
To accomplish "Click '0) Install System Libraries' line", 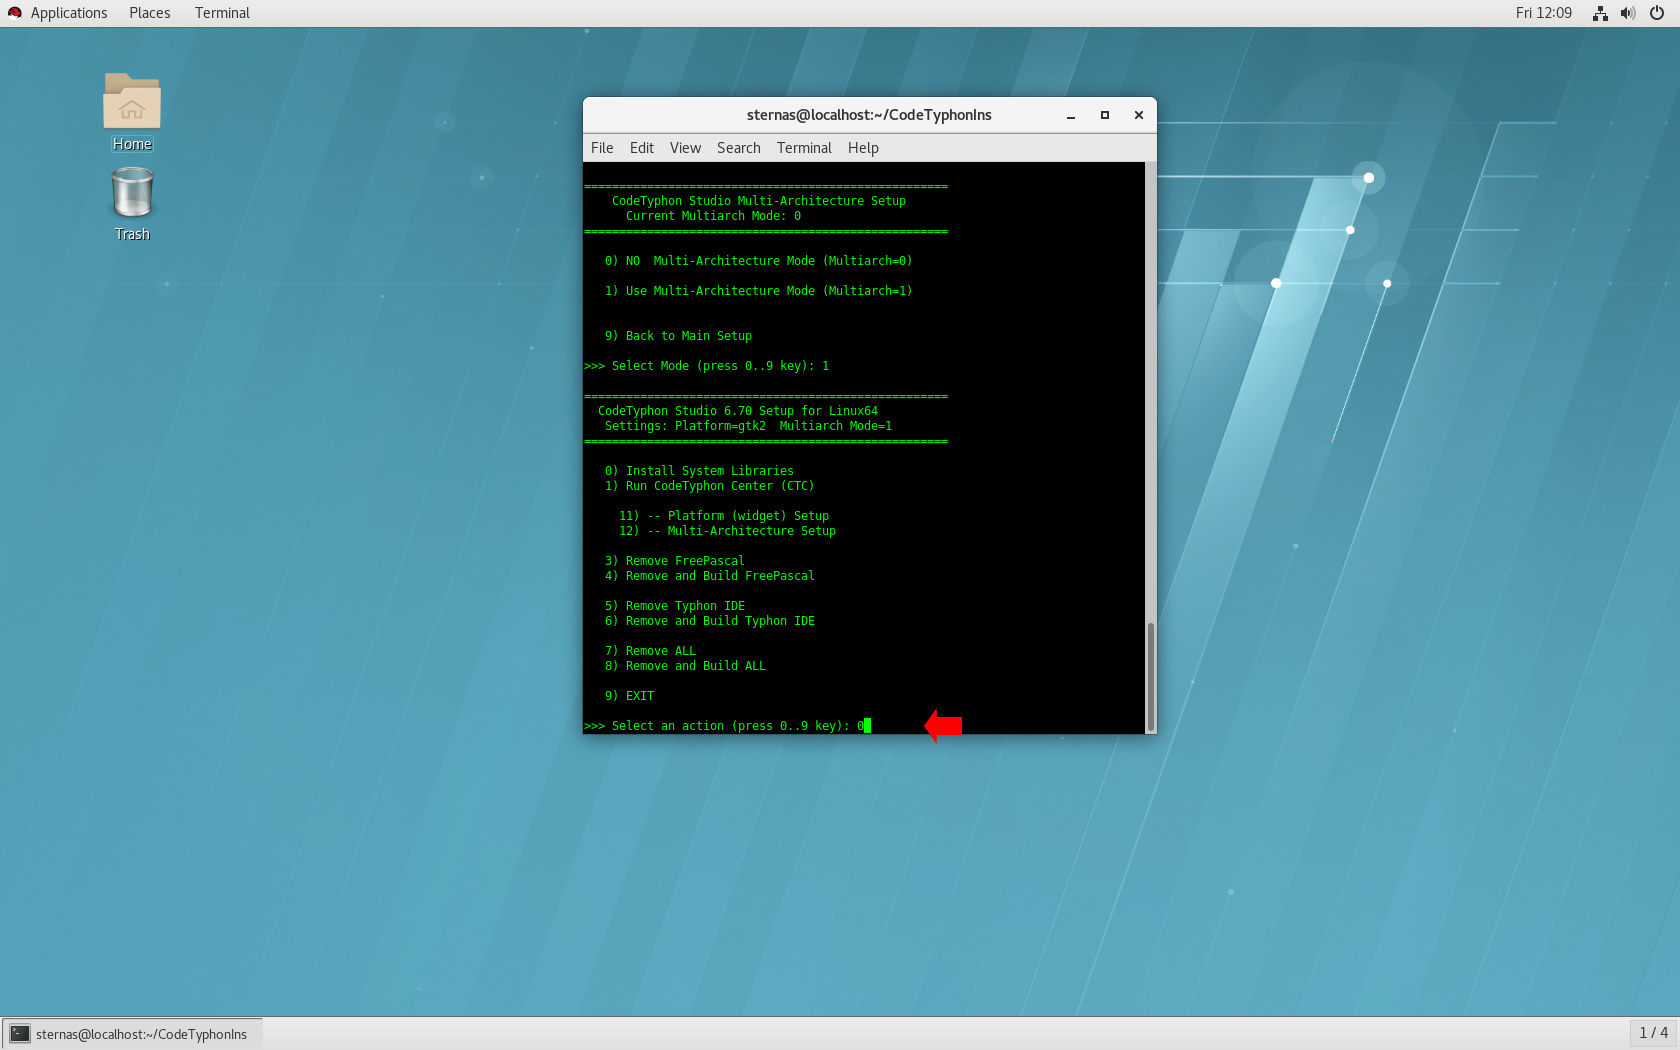I will [699, 471].
